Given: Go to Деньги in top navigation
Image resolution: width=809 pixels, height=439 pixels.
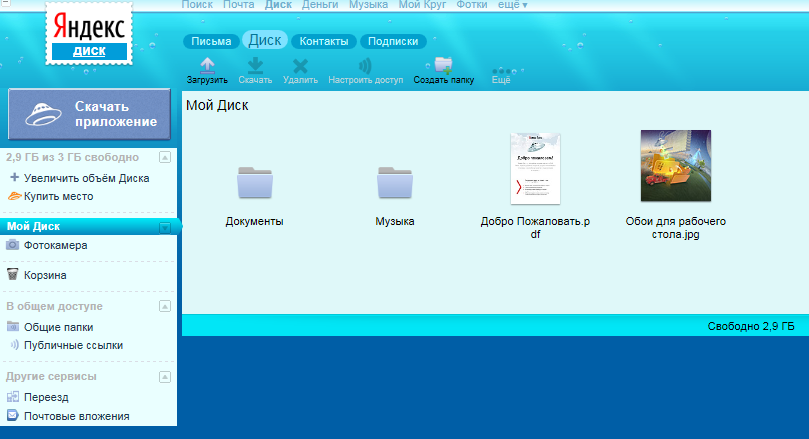Looking at the screenshot, I should tap(320, 5).
